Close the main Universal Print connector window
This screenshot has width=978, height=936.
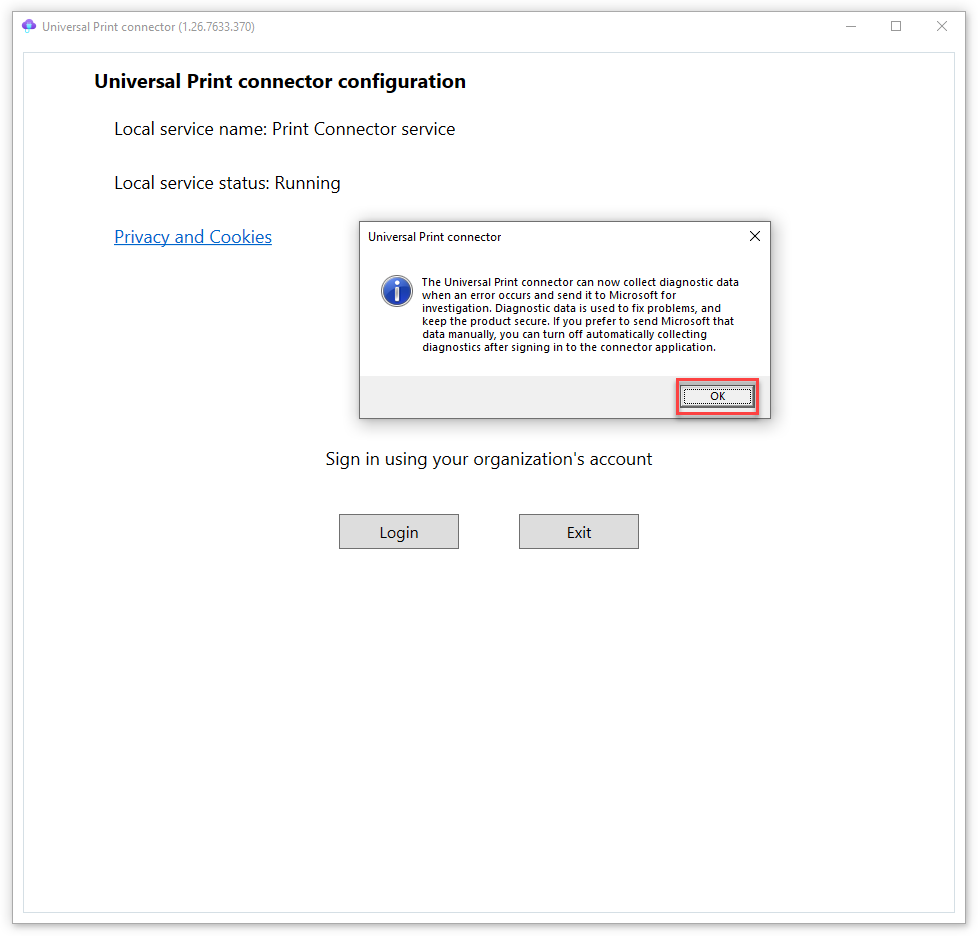942,26
